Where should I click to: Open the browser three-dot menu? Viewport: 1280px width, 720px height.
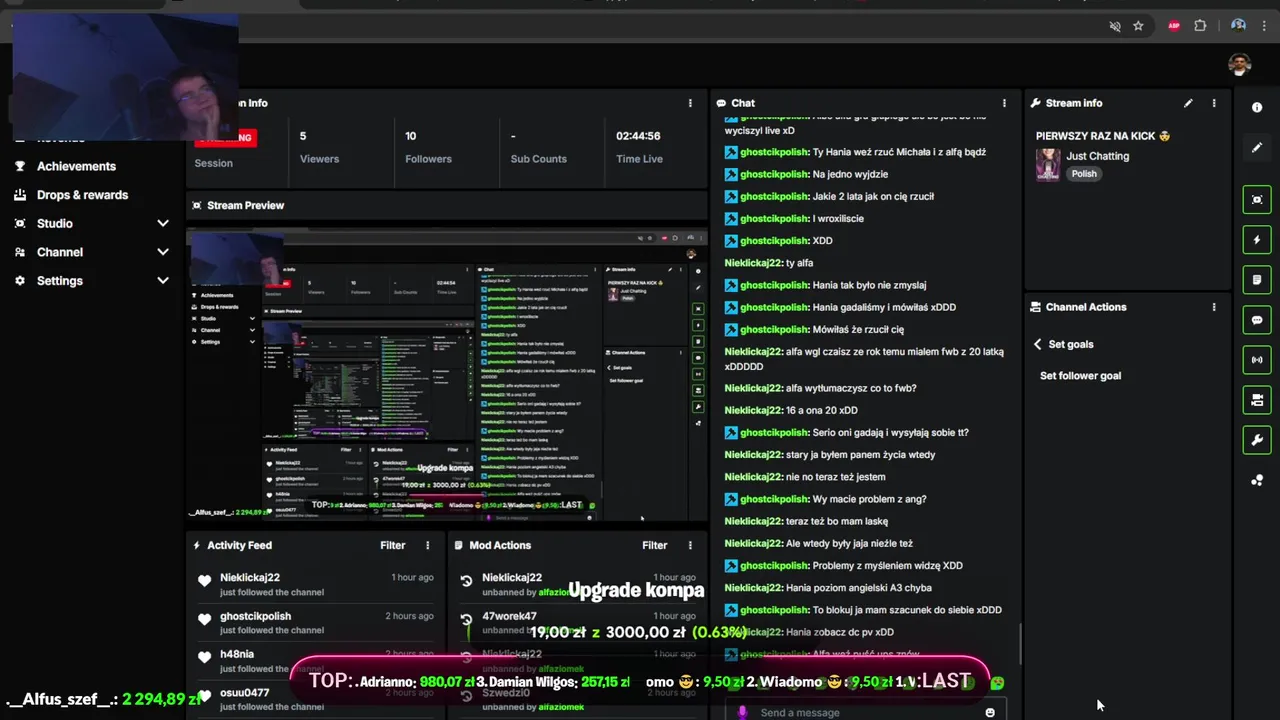tap(1264, 26)
